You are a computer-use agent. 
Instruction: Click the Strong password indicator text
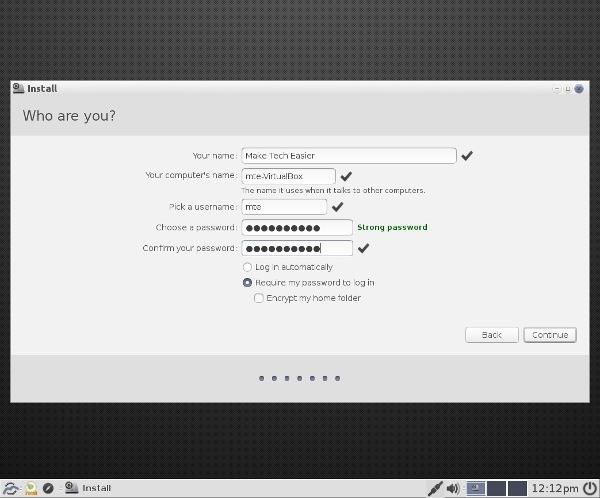click(x=392, y=227)
